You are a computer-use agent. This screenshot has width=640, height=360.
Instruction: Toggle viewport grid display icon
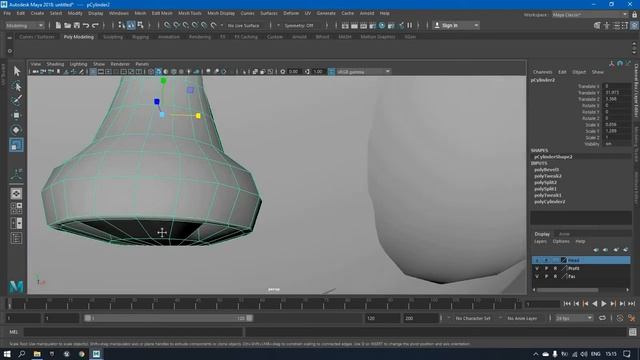coord(93,72)
